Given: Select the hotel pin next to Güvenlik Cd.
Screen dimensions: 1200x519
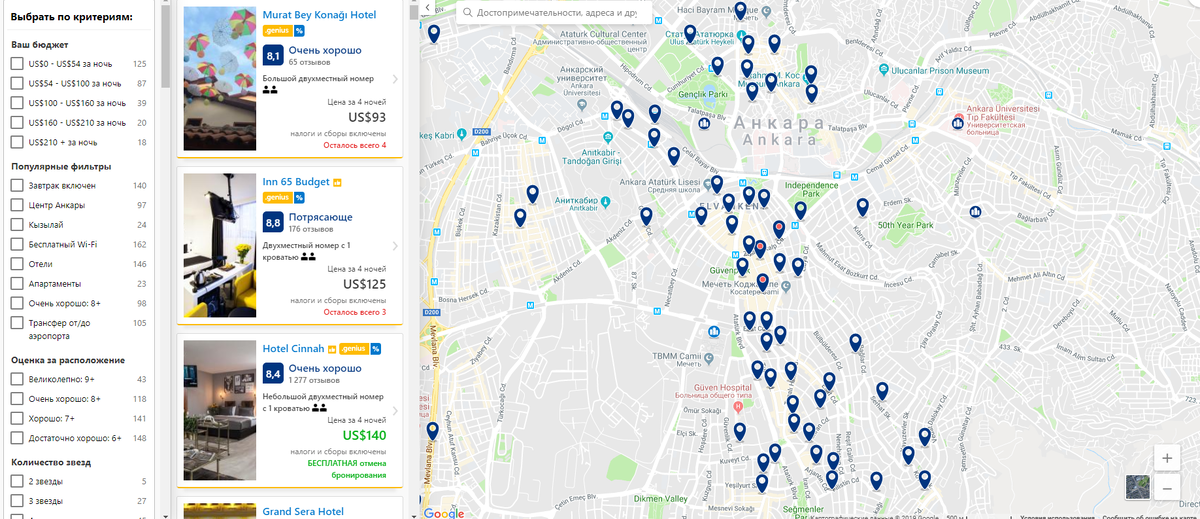Looking at the screenshot, I should point(740,431).
